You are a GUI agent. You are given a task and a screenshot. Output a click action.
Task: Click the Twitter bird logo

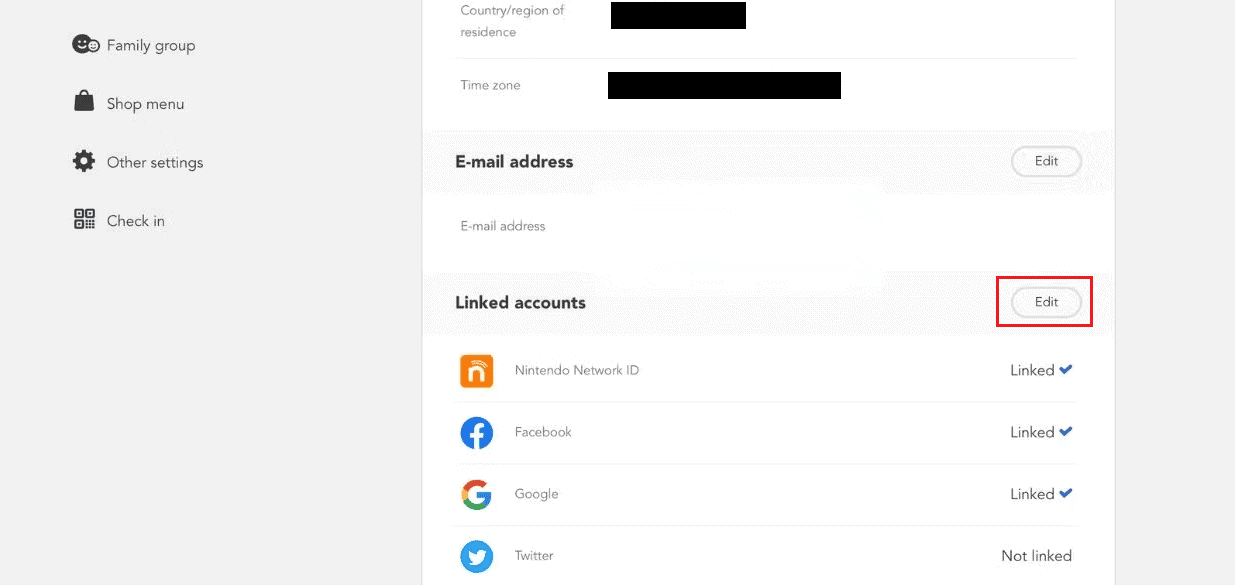click(477, 556)
